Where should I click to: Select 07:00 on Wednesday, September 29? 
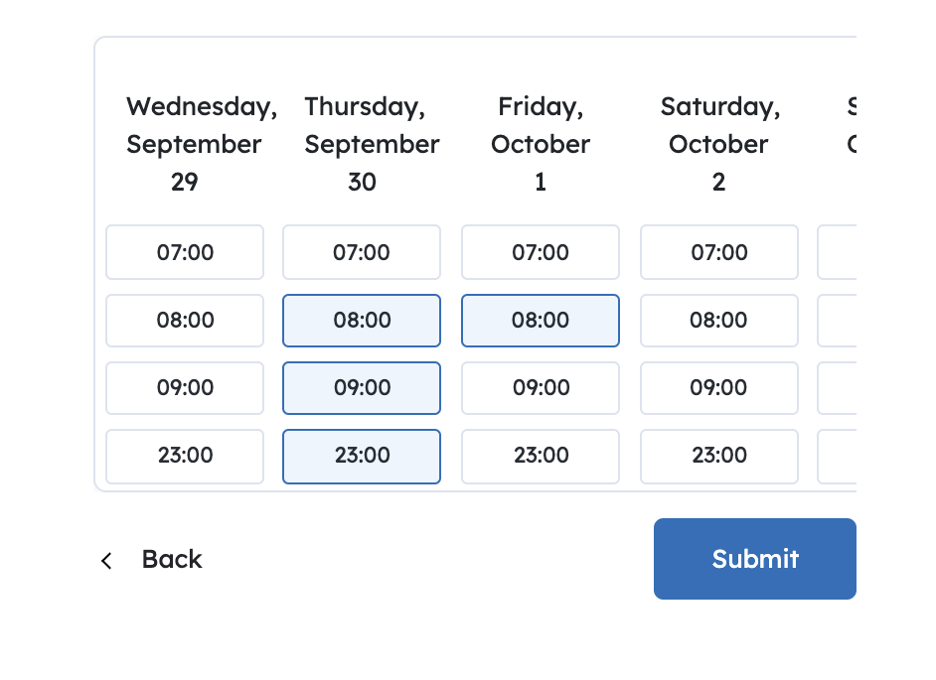click(185, 252)
